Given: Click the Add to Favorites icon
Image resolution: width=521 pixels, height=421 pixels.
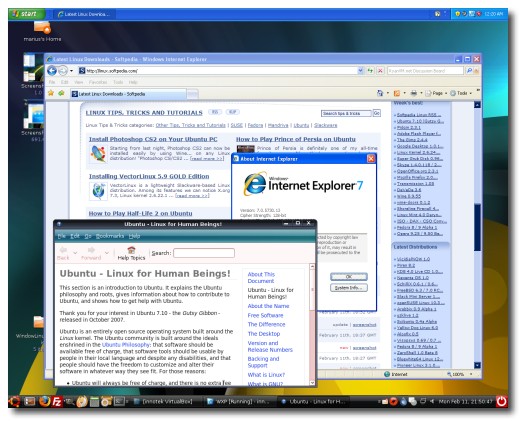Looking at the screenshot, I should pos(61,93).
